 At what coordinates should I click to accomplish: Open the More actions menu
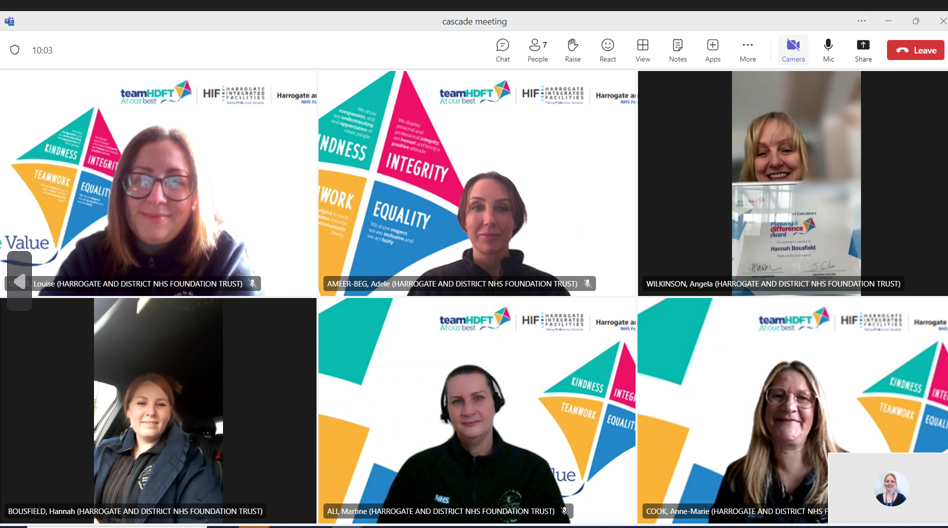747,50
